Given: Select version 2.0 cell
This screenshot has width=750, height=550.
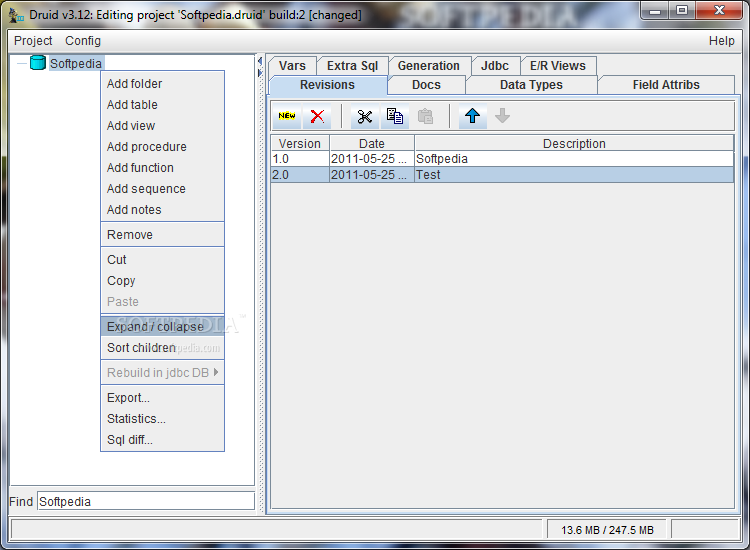Looking at the screenshot, I should [x=300, y=175].
